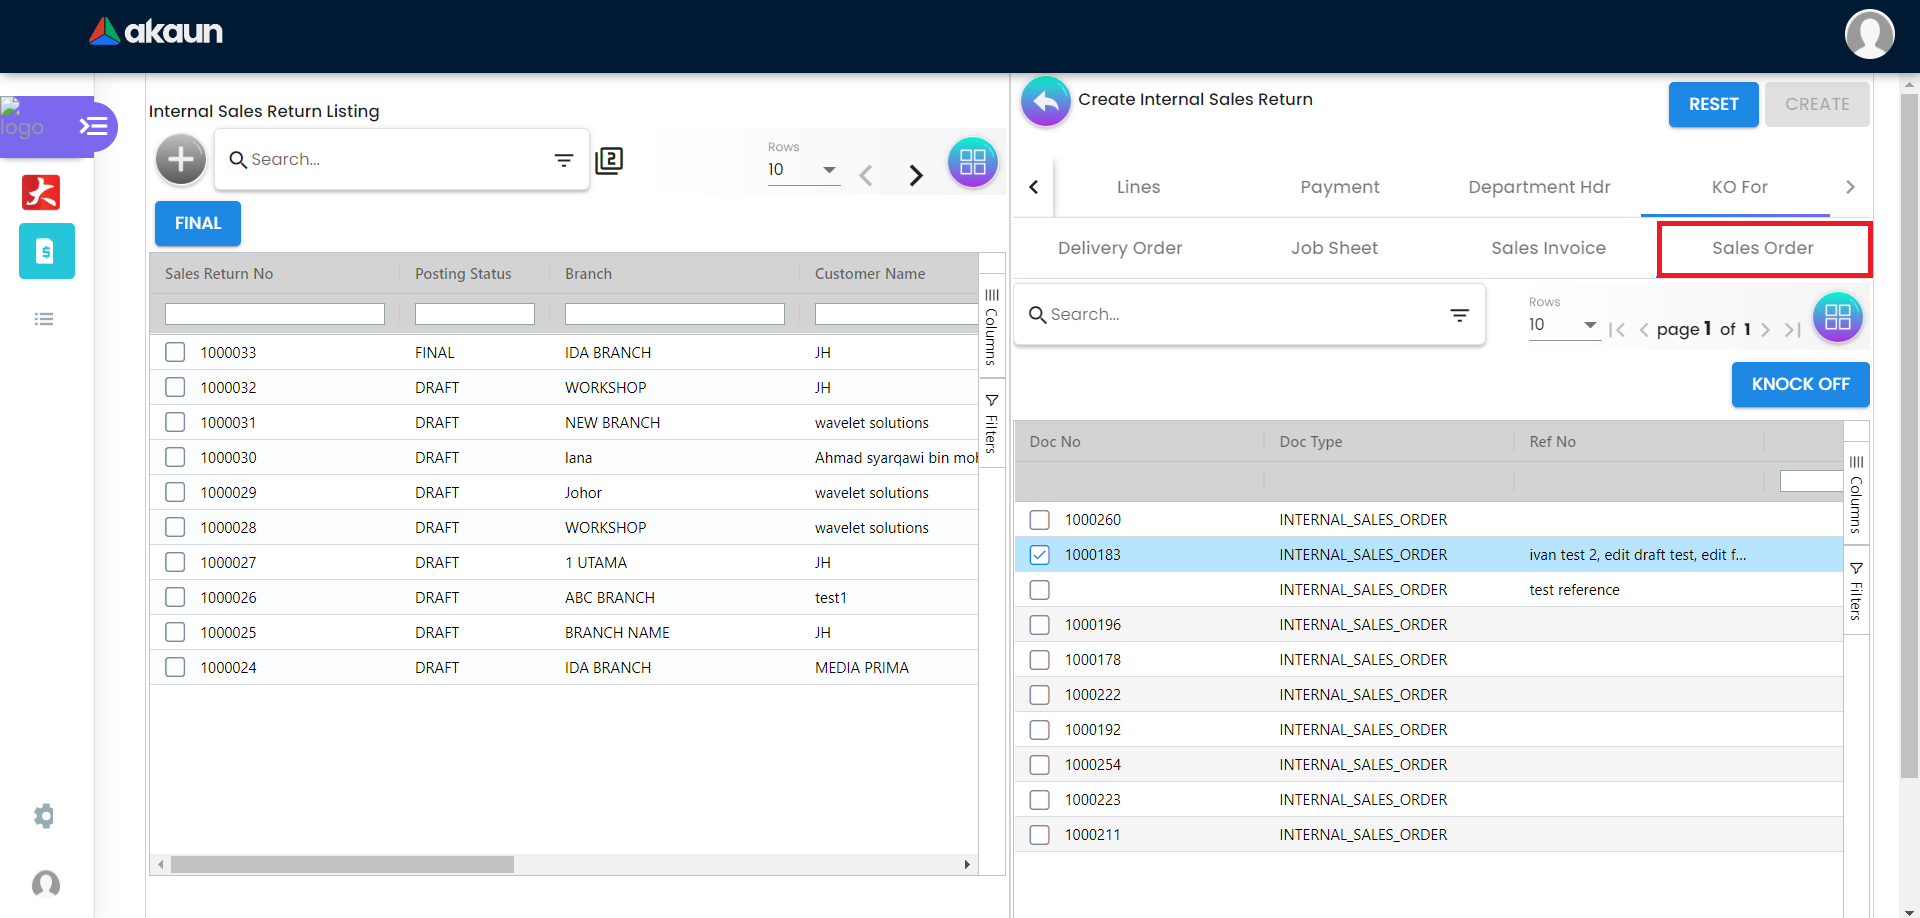The image size is (1920, 918).
Task: Click the plus icon to add return
Action: tap(181, 159)
